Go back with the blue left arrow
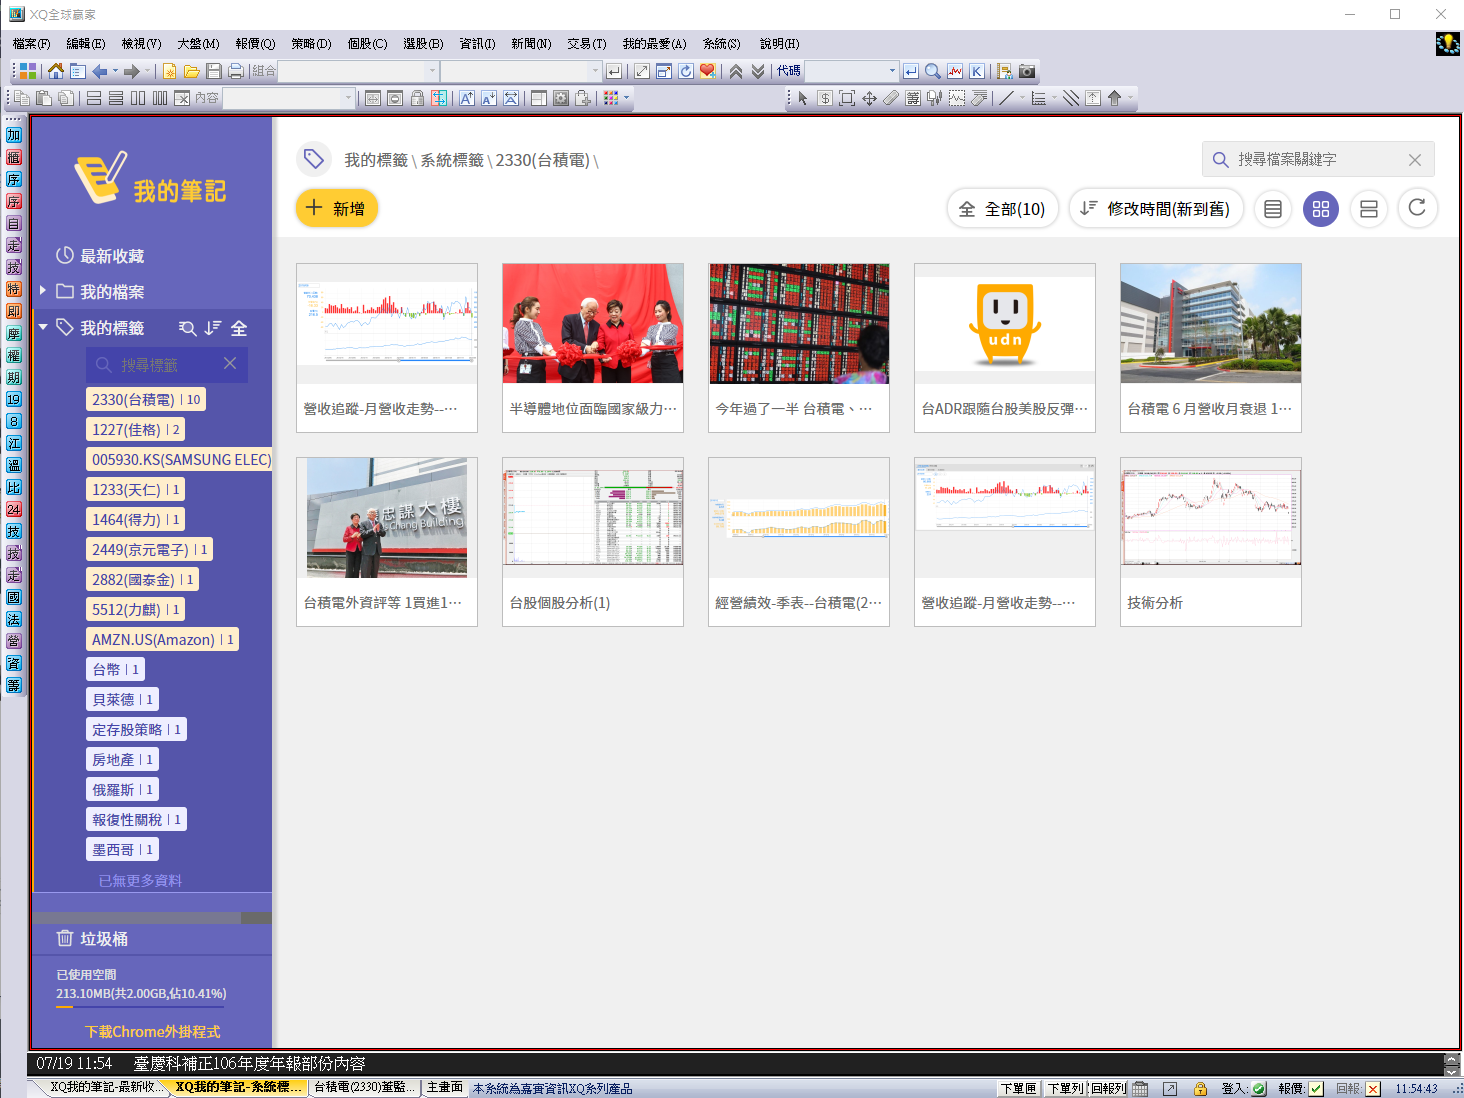This screenshot has width=1464, height=1098. pos(99,71)
